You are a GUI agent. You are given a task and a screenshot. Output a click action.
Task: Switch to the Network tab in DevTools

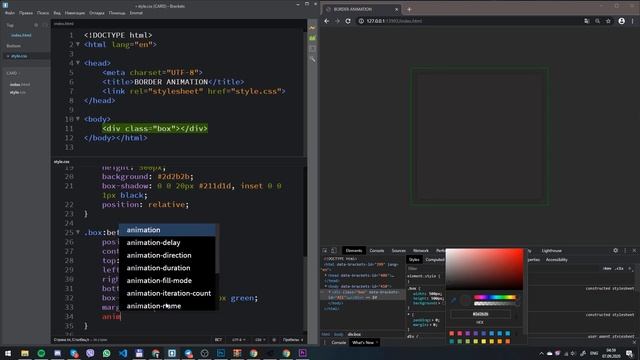[x=420, y=251]
